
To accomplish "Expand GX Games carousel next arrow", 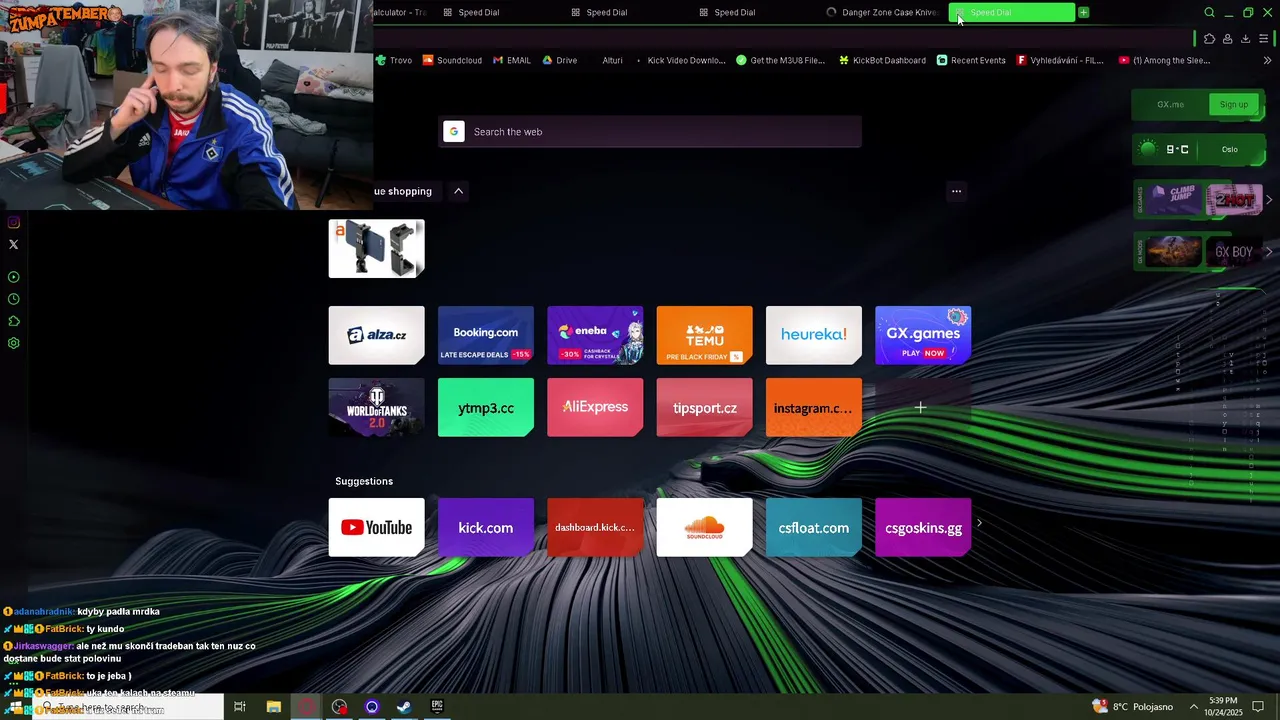I will click(1269, 200).
